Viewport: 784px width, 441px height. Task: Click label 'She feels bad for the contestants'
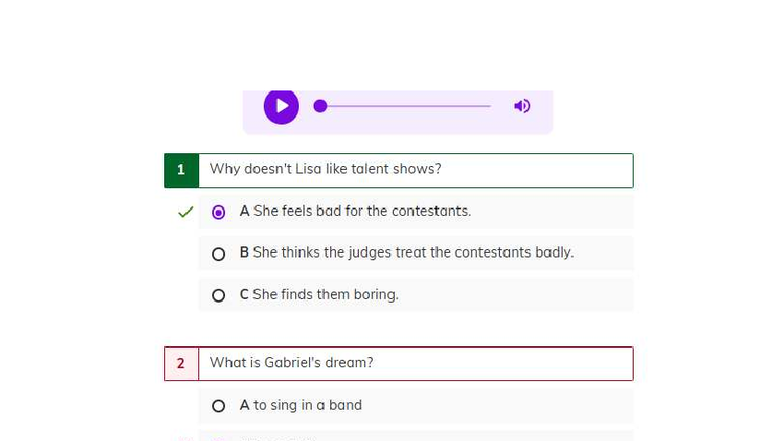click(362, 211)
